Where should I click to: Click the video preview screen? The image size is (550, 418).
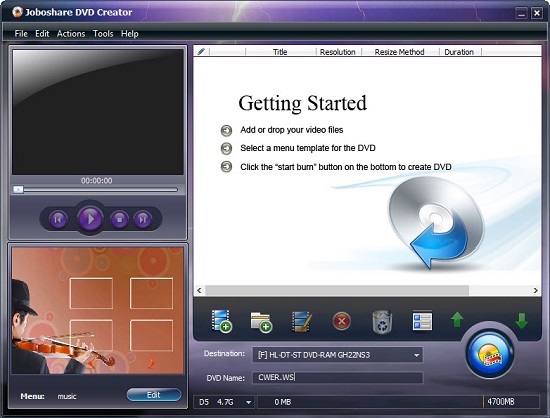pos(98,112)
